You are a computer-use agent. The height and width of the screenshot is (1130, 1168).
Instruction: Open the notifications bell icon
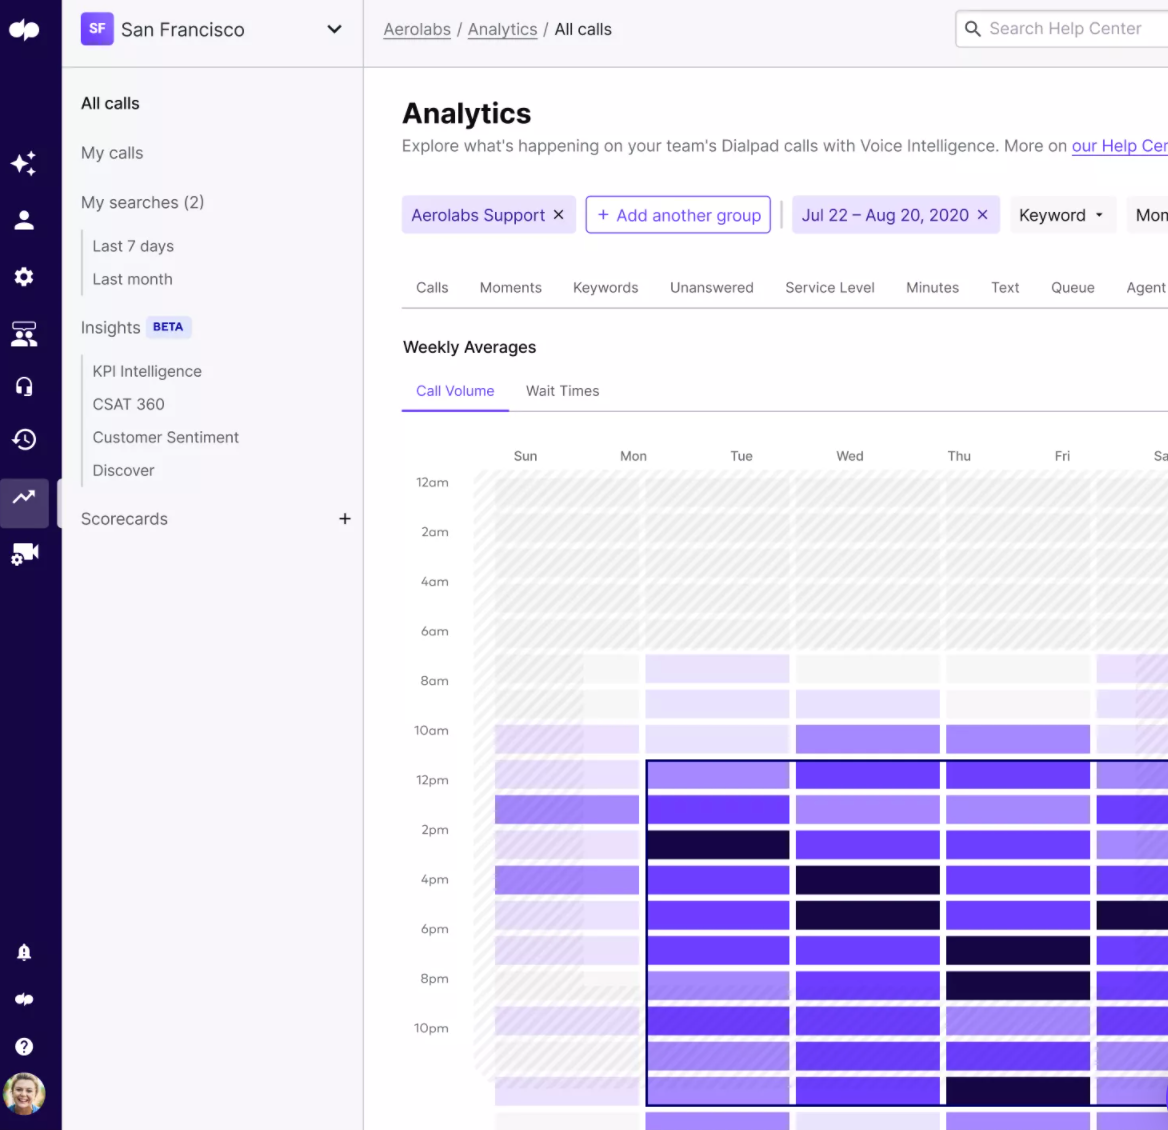click(24, 952)
